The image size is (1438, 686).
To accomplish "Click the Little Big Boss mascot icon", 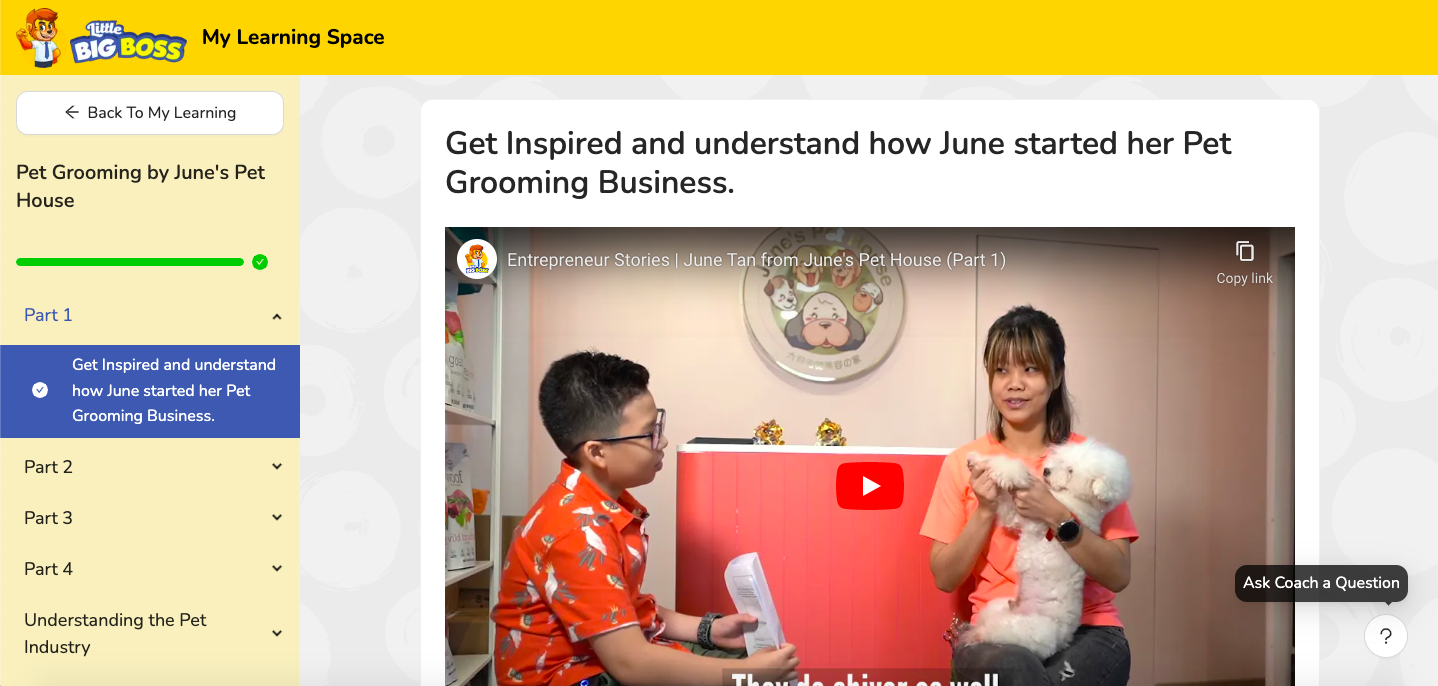I will tap(39, 37).
